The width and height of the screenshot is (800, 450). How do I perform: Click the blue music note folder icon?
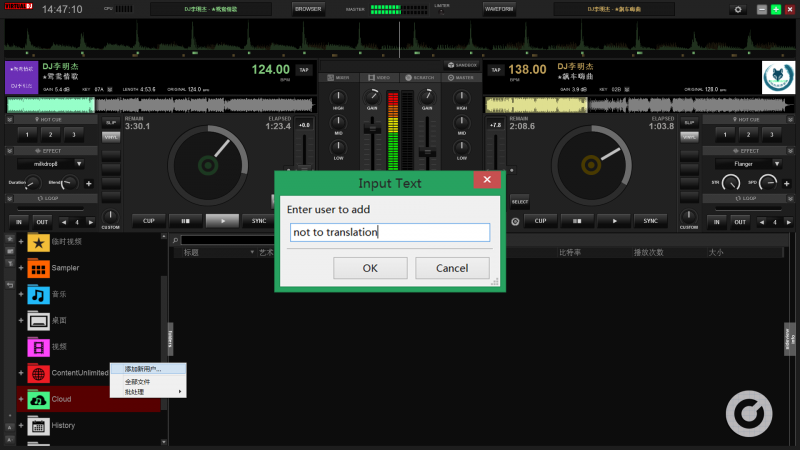[x=38, y=294]
